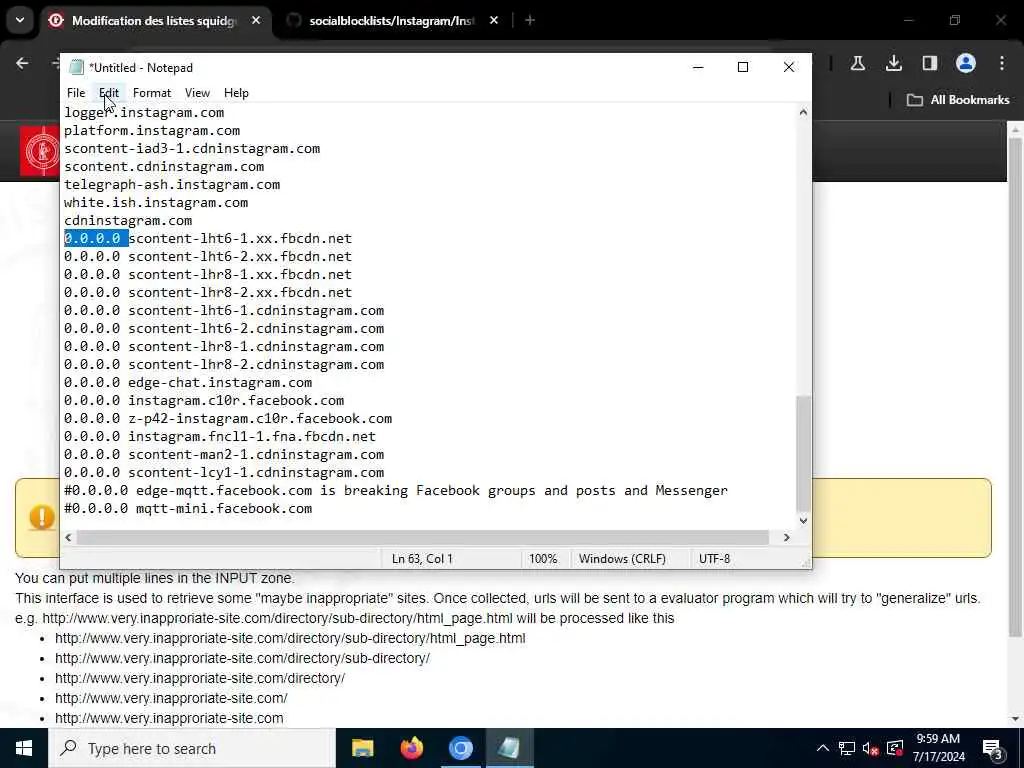
Task: Open a new browser tab with plus icon
Action: click(x=530, y=21)
